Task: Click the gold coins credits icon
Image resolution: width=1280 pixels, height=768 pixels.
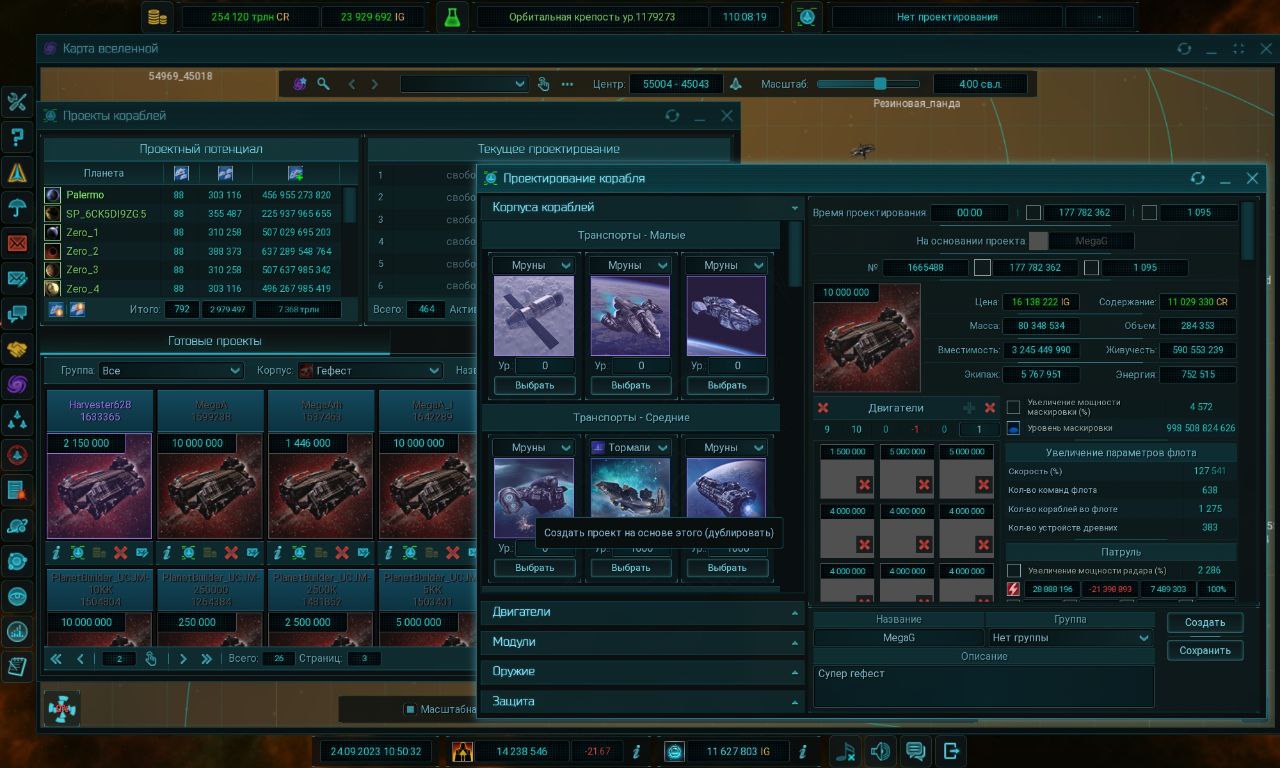Action: point(157,17)
